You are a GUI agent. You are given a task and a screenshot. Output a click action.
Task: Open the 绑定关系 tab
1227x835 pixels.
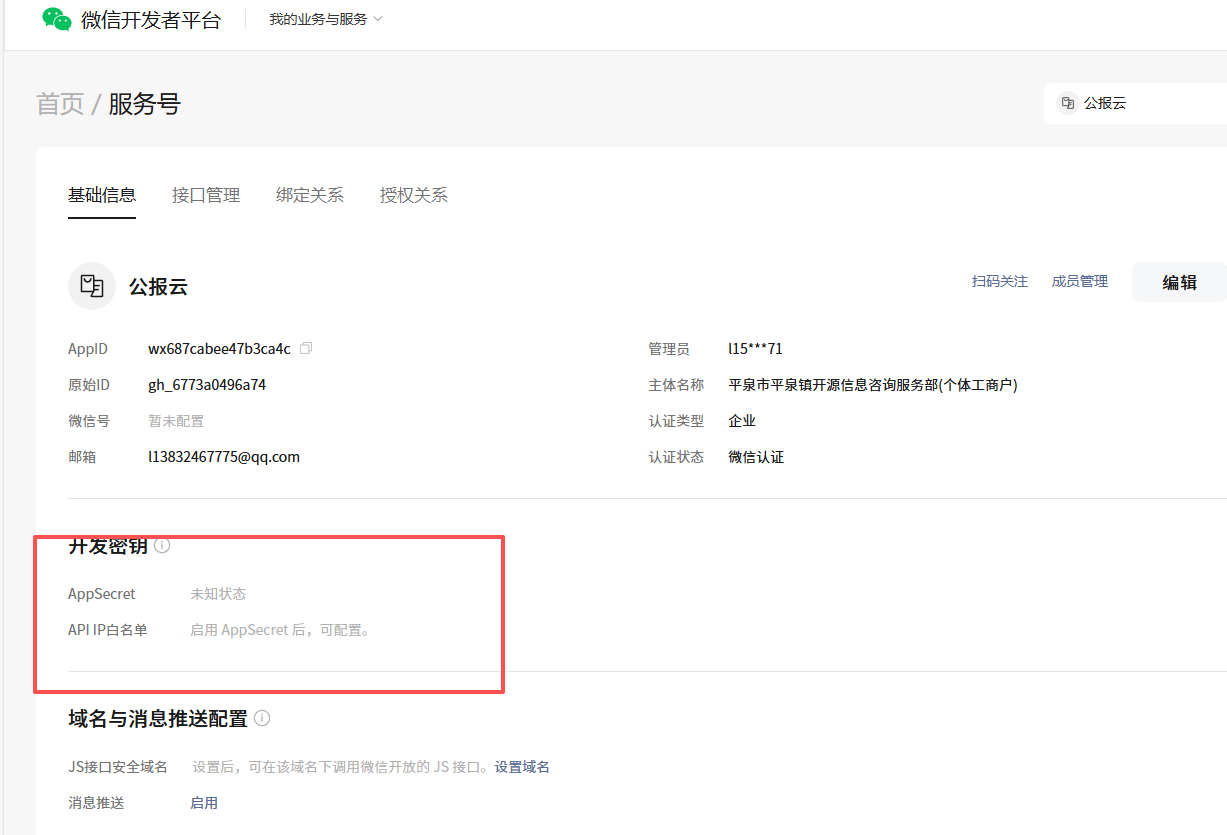310,195
